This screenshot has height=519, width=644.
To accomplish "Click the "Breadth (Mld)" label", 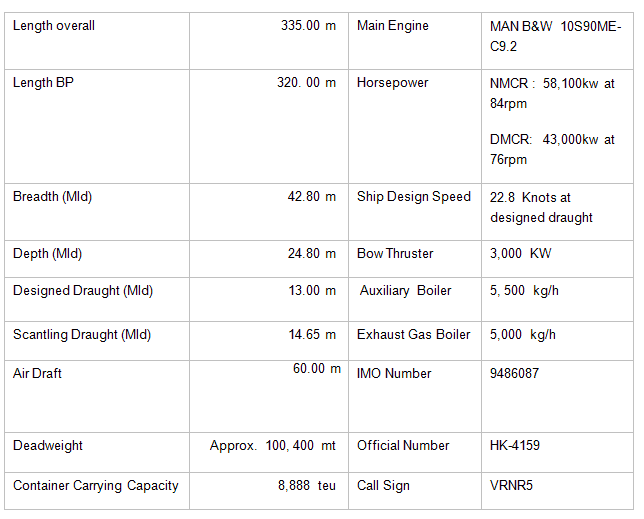I will [x=52, y=197].
